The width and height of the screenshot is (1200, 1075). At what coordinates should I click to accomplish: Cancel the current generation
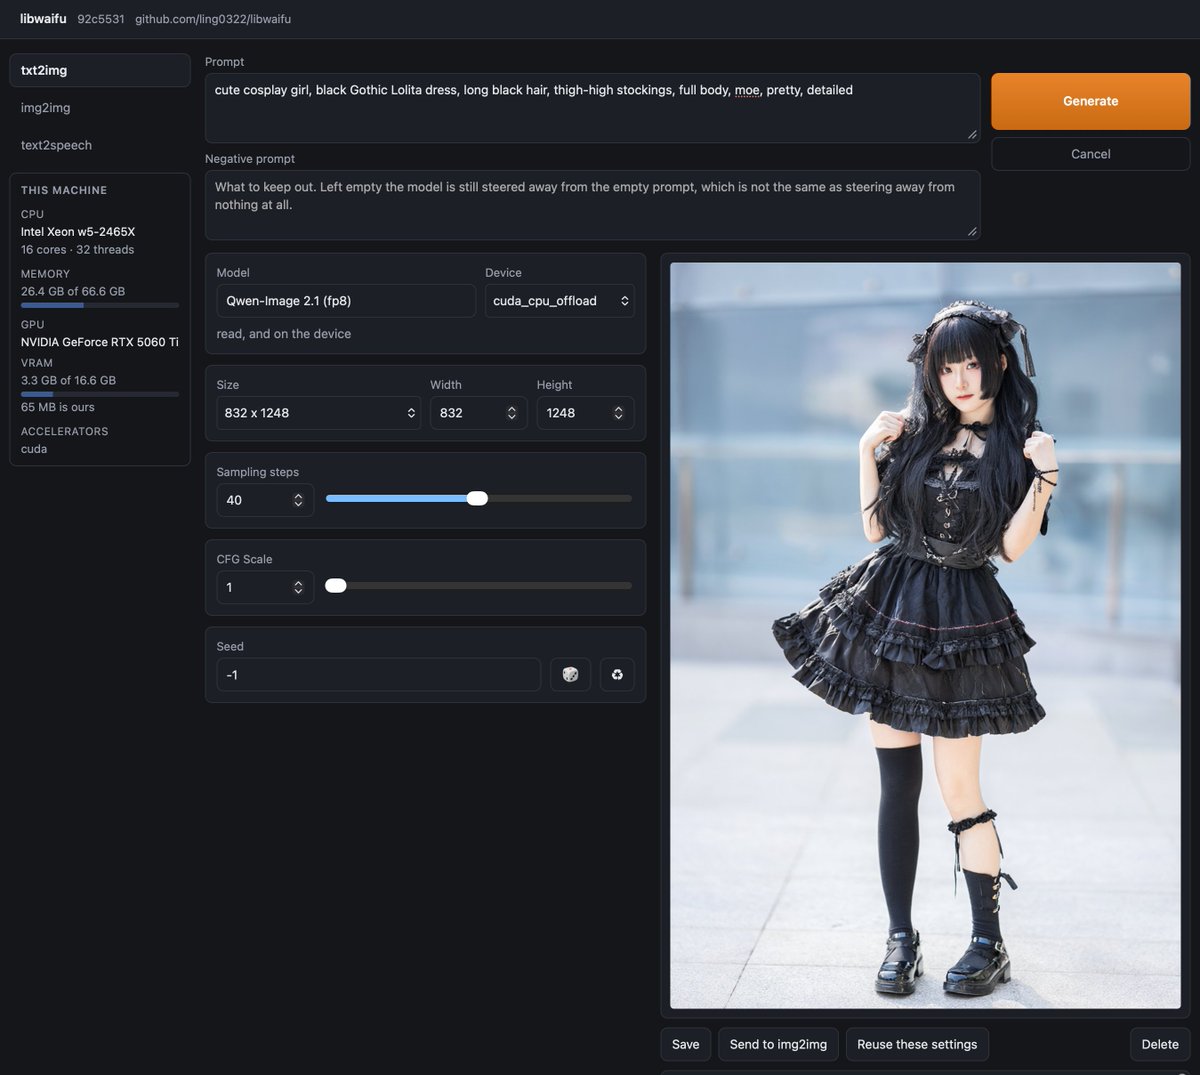(x=1090, y=154)
